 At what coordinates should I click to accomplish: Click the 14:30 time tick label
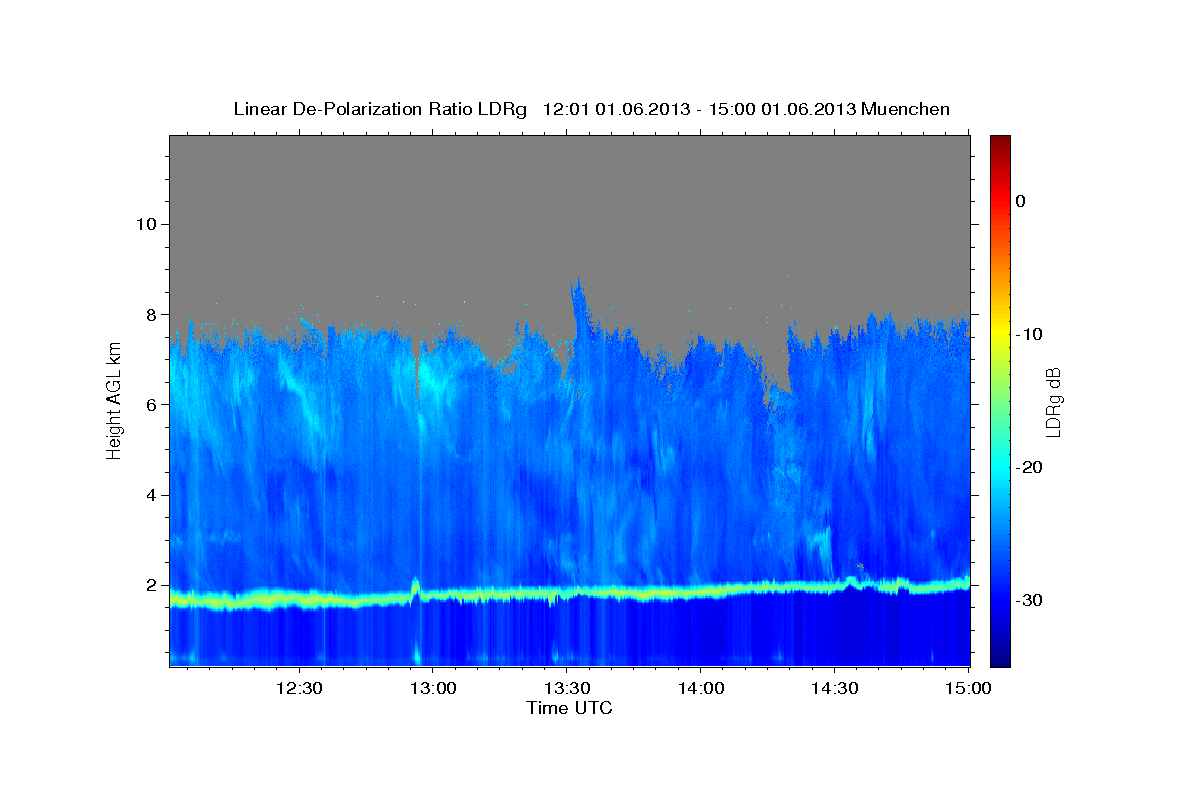click(x=834, y=688)
